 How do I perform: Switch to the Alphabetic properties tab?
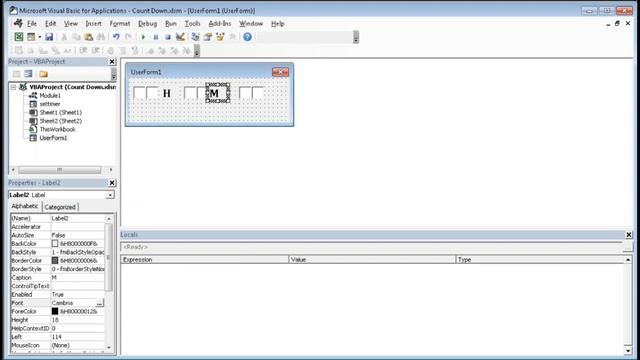25,206
